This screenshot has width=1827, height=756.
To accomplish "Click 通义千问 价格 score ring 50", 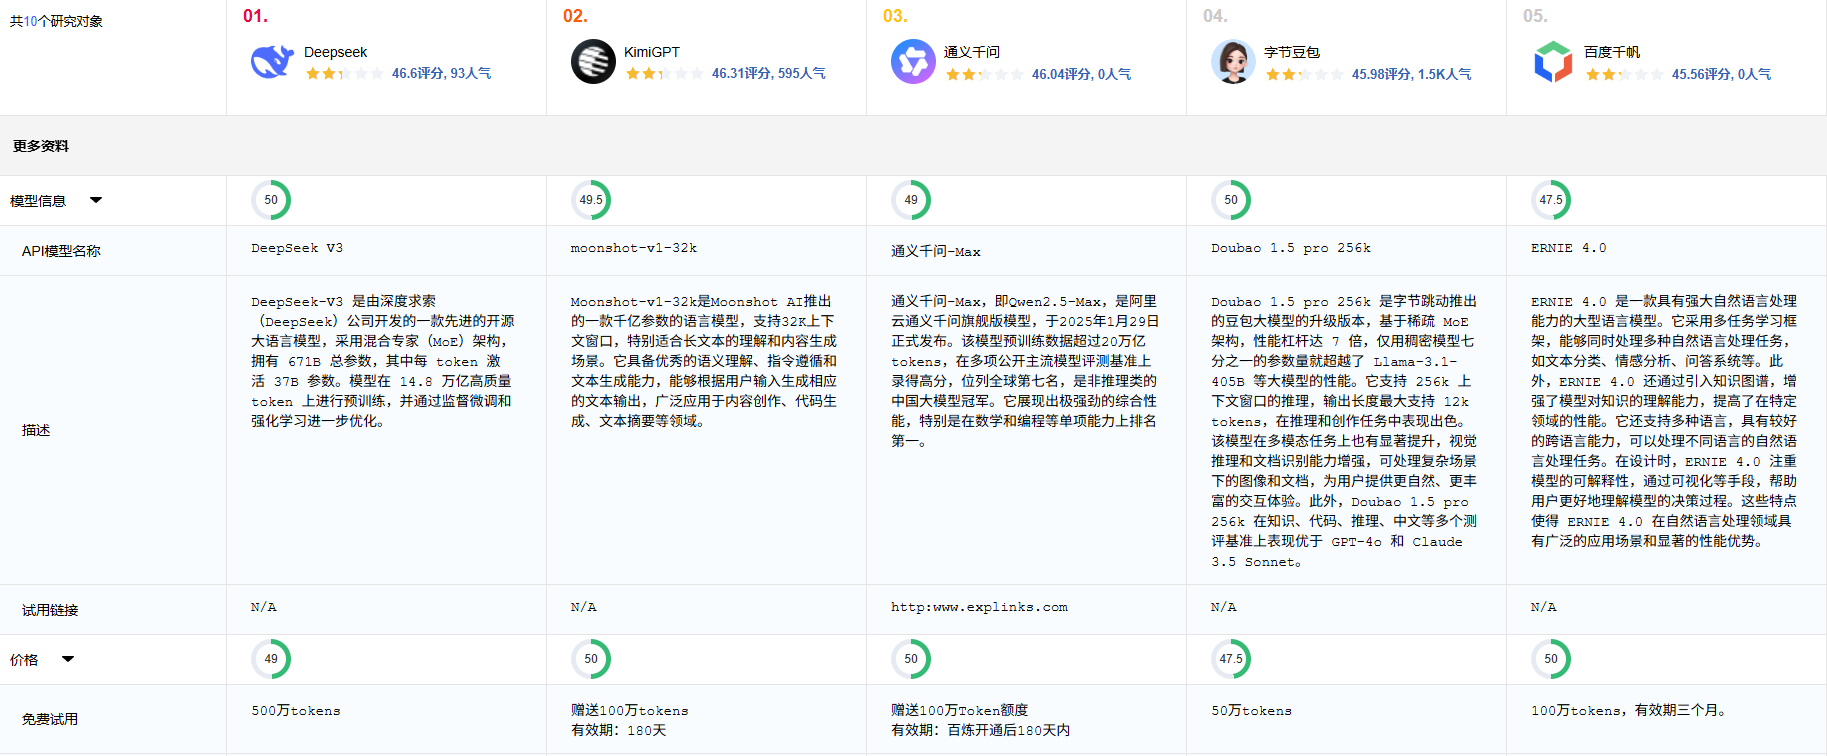I will point(911,659).
